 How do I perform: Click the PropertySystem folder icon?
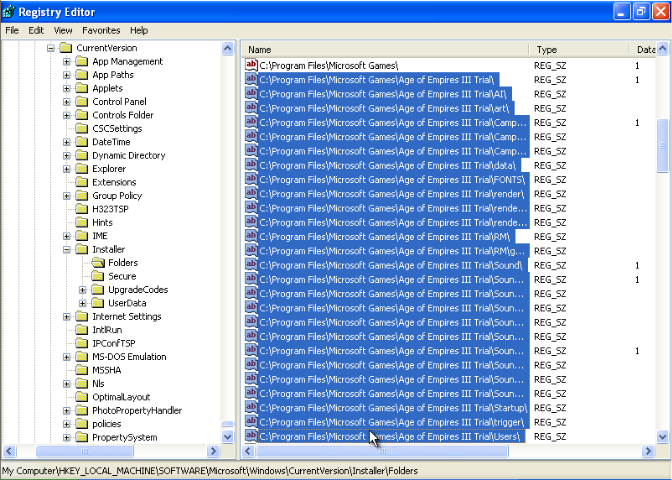click(x=81, y=438)
